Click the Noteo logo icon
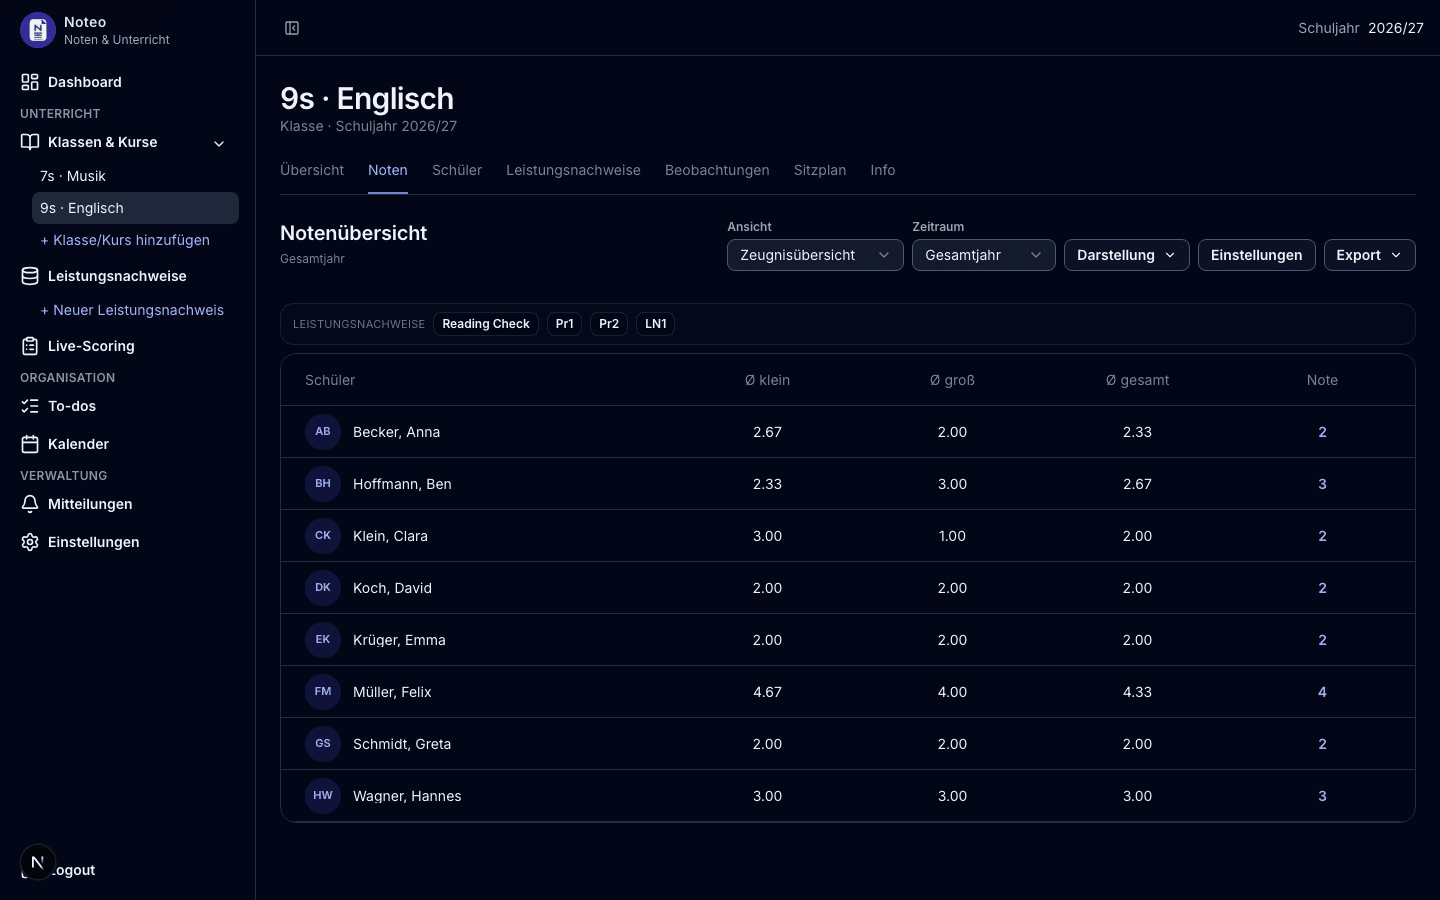The image size is (1440, 900). pos(38,30)
